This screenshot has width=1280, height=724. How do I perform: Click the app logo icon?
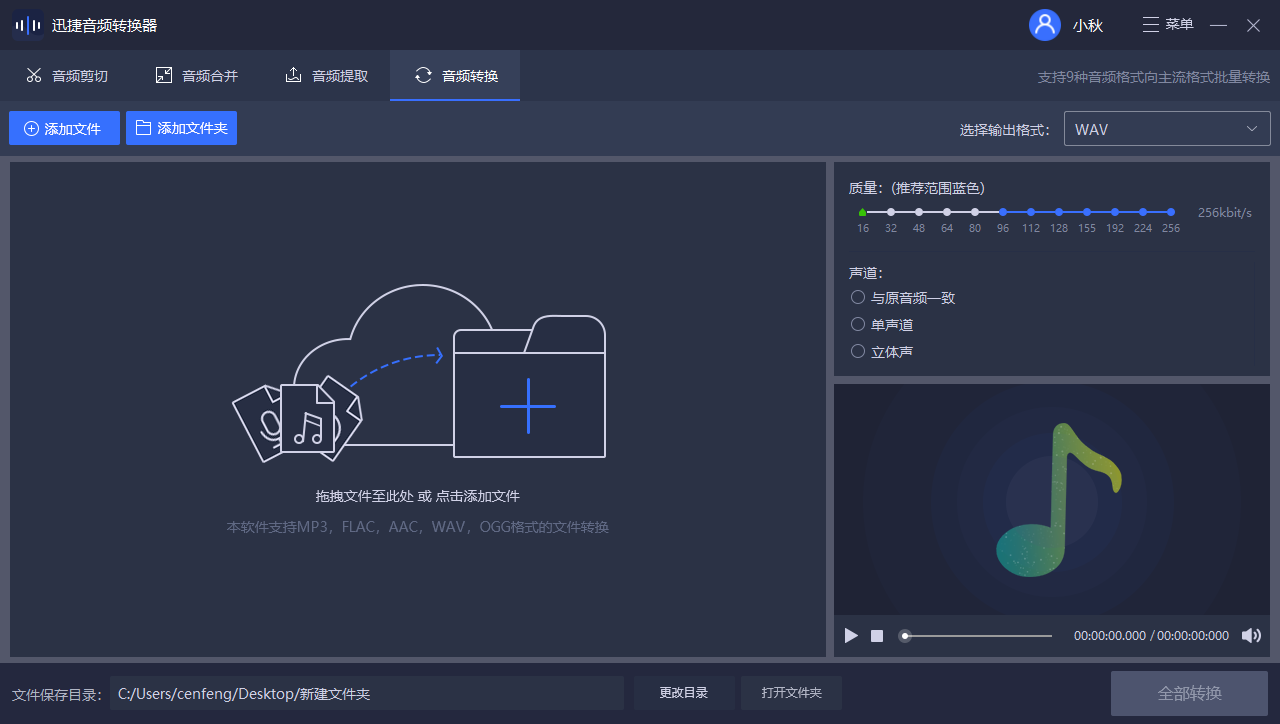(x=27, y=25)
